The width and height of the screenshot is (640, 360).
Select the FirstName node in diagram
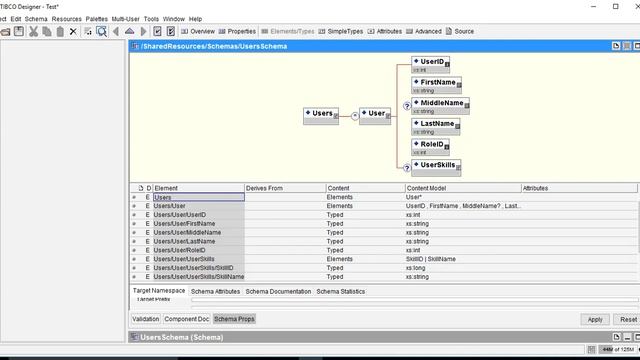coord(436,85)
